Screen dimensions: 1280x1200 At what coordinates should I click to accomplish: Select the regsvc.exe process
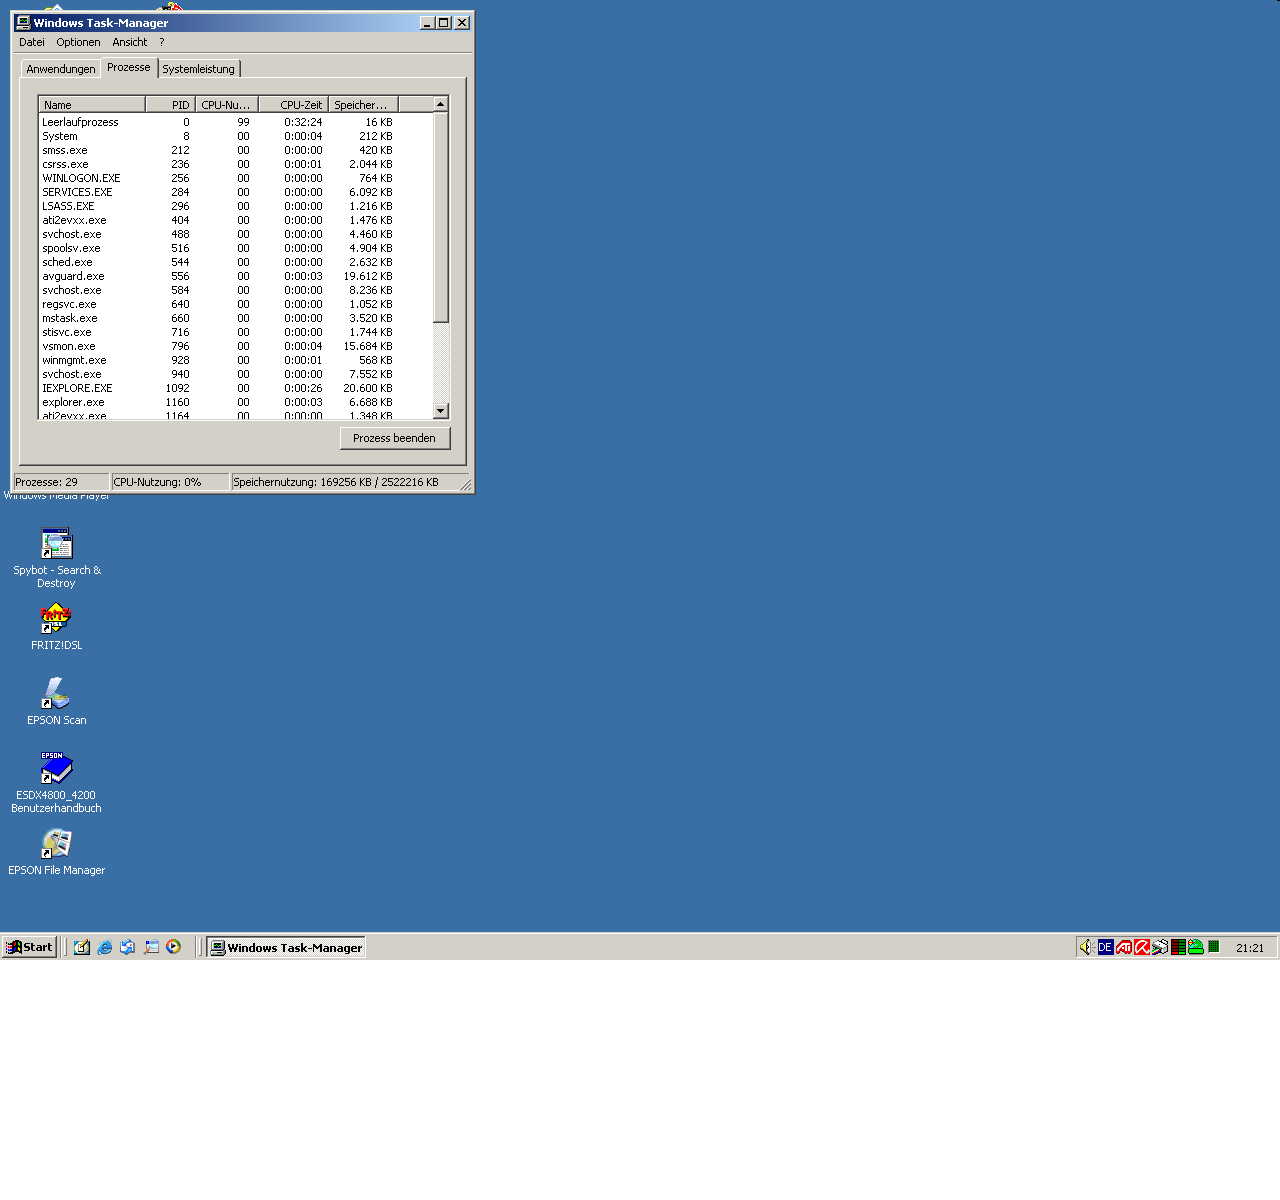tap(235, 304)
